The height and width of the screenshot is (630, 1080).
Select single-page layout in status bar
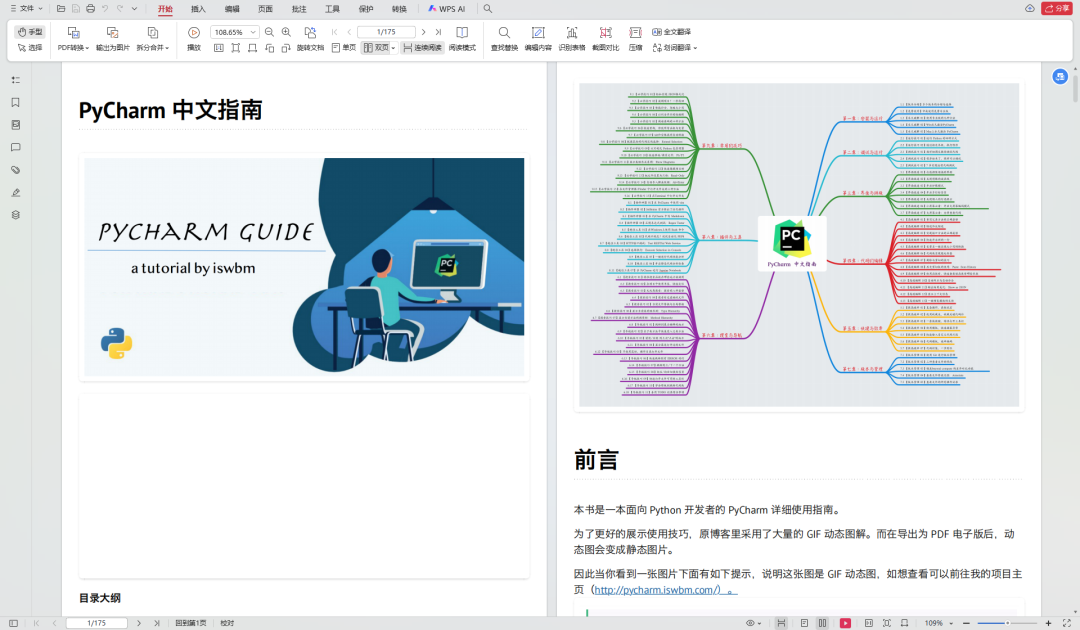point(804,623)
